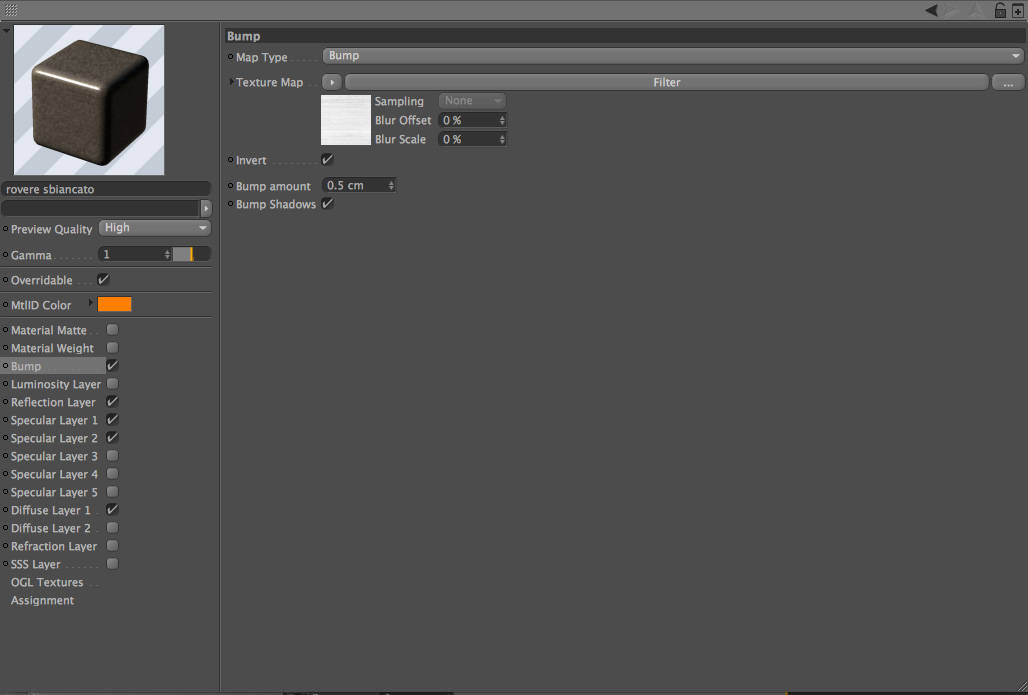Enable the Material Weight checkbox
The image size is (1028, 695).
coord(113,348)
